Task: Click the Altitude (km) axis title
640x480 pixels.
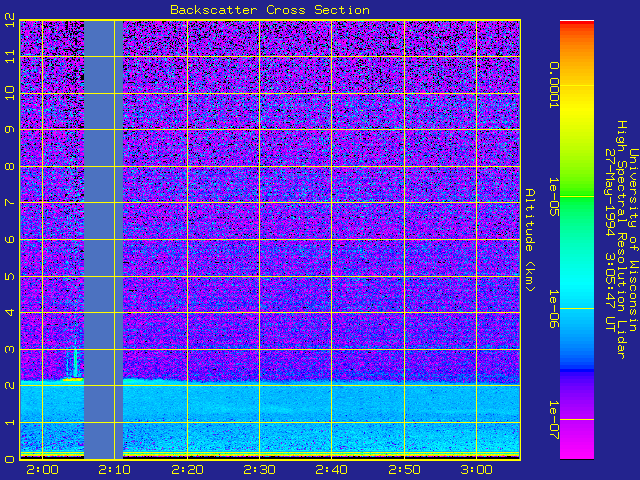Action: click(x=529, y=240)
